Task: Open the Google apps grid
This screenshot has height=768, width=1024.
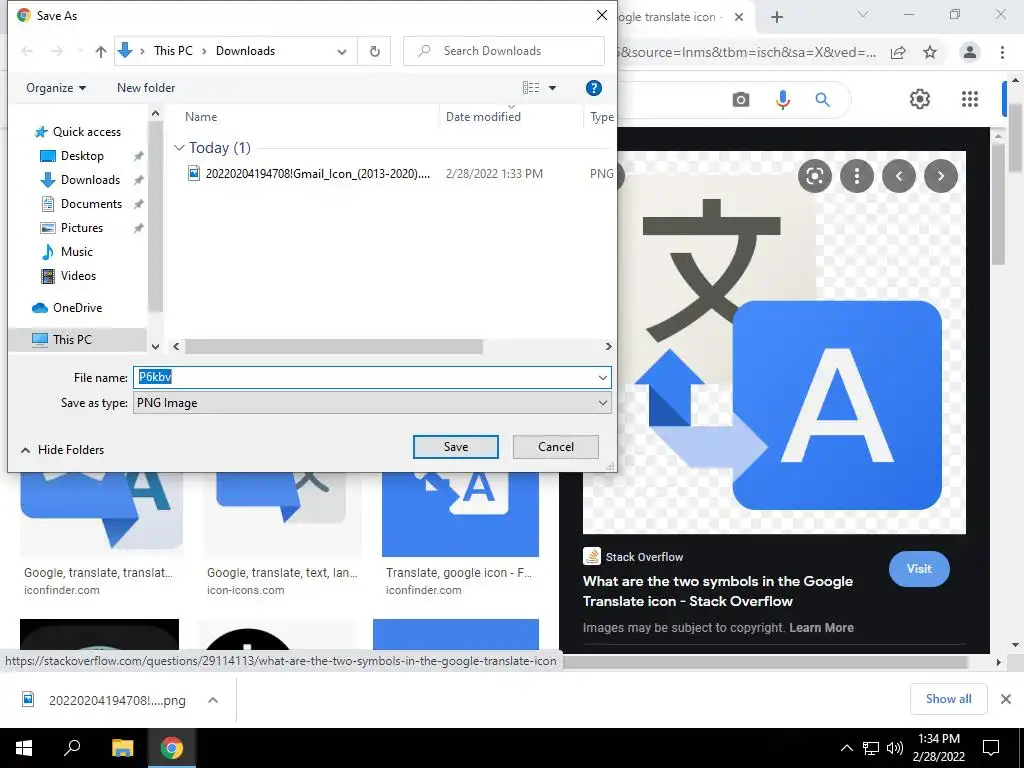Action: click(970, 99)
